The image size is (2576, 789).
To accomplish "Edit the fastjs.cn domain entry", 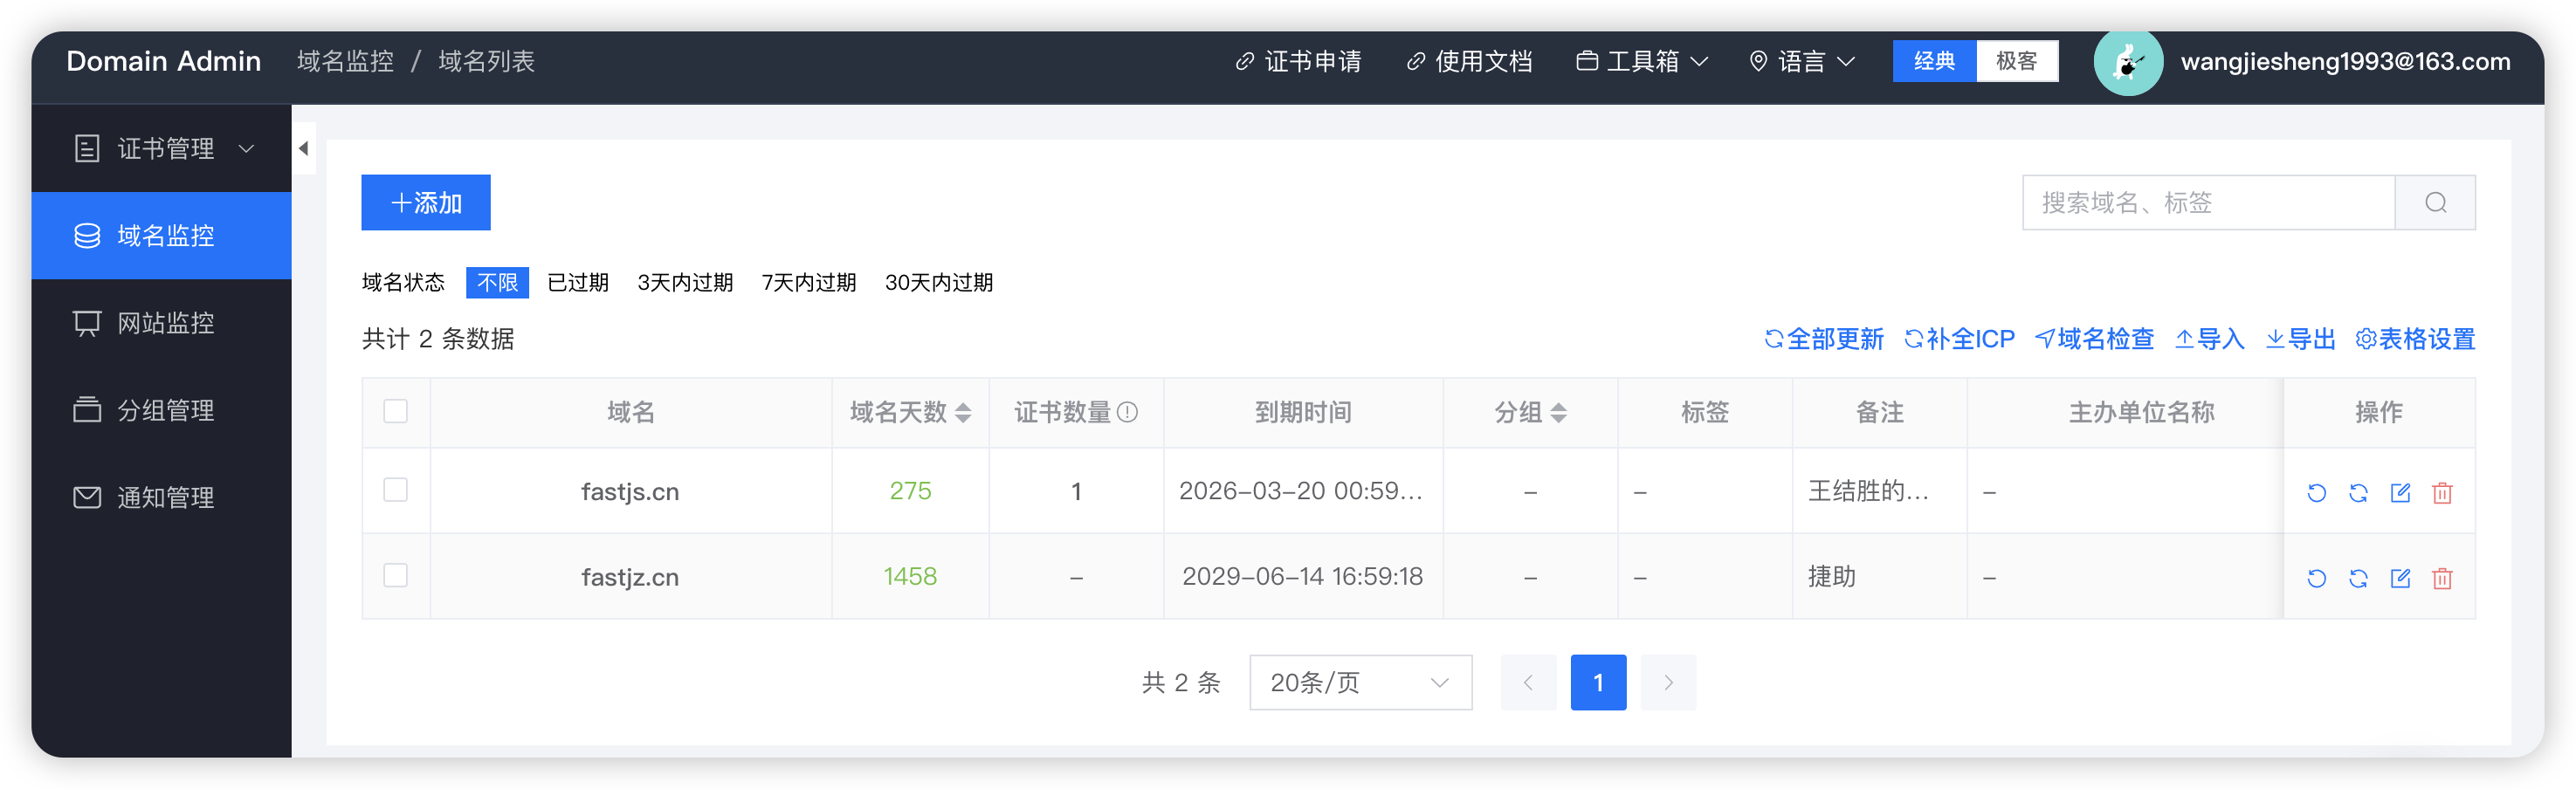I will (2400, 492).
